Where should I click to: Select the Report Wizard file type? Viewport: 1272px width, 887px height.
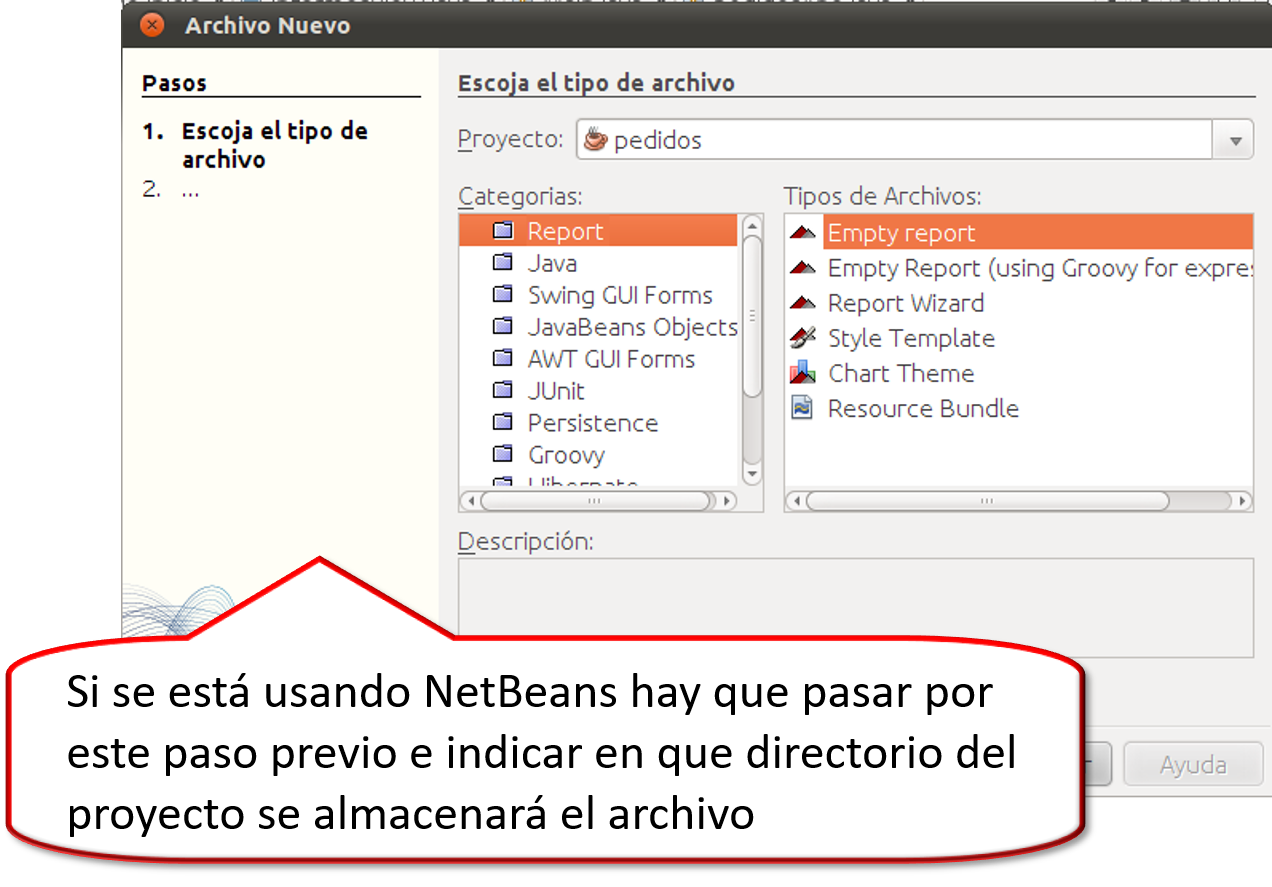point(906,304)
